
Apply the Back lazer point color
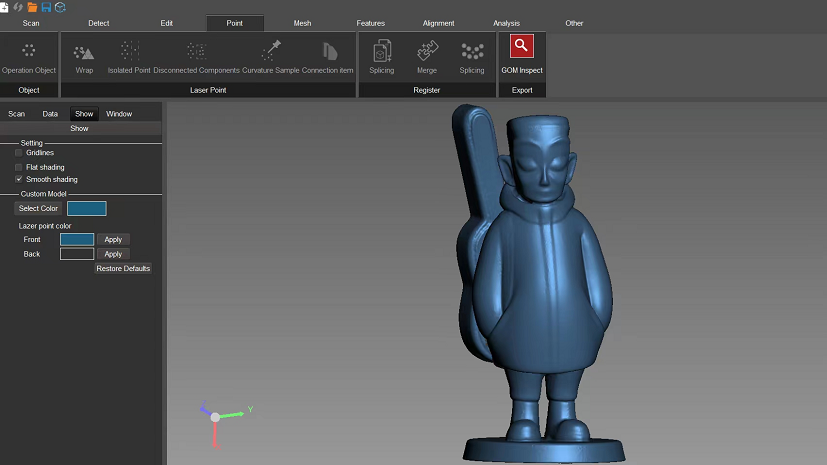(x=113, y=254)
